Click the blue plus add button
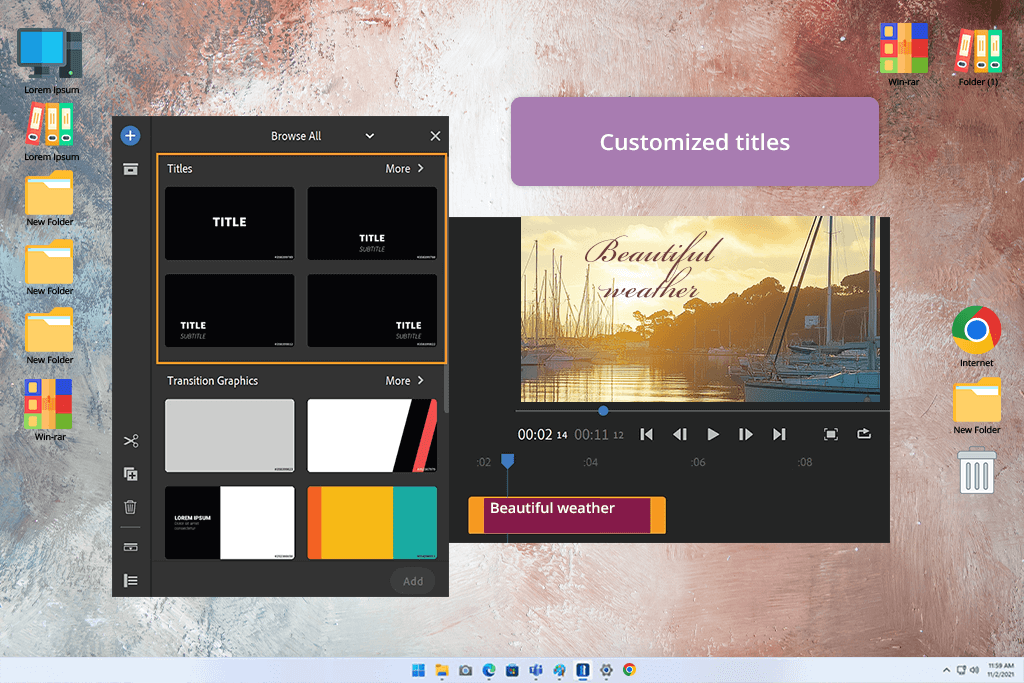Viewport: 1024px width, 683px height. [130, 136]
